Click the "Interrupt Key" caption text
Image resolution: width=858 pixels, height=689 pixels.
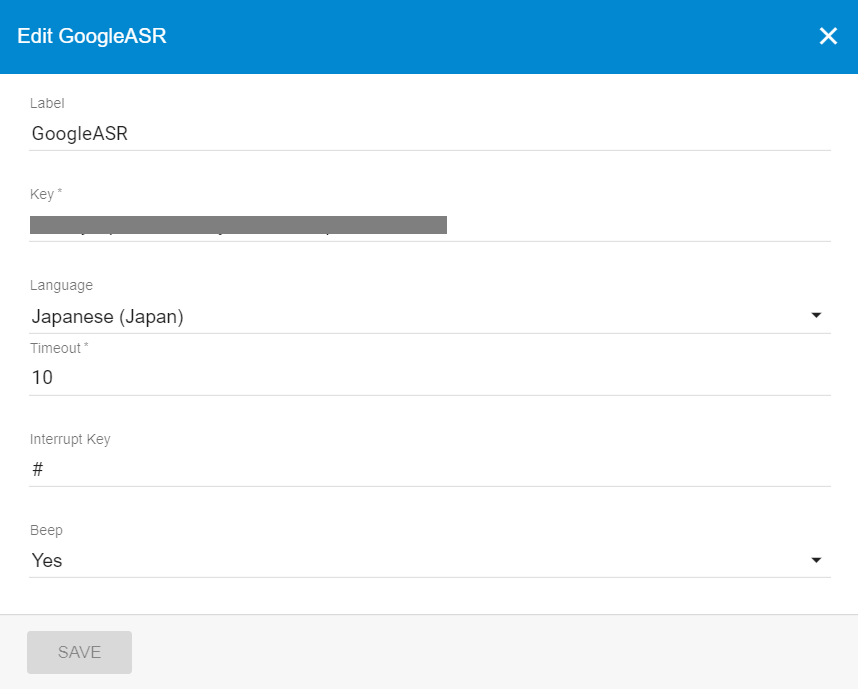point(70,439)
